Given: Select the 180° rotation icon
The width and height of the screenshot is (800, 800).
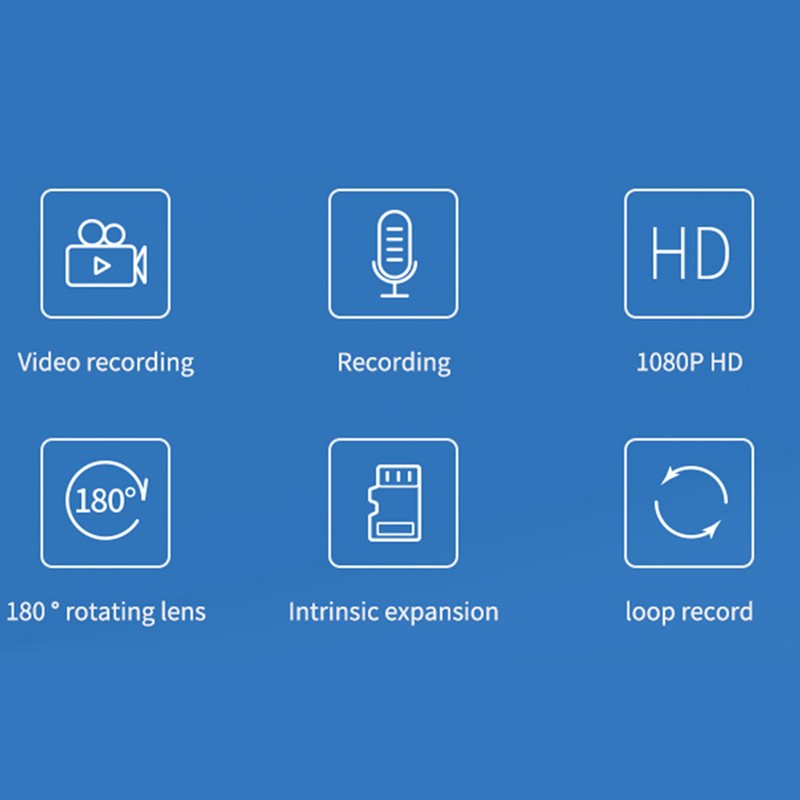Looking at the screenshot, I should point(106,503).
